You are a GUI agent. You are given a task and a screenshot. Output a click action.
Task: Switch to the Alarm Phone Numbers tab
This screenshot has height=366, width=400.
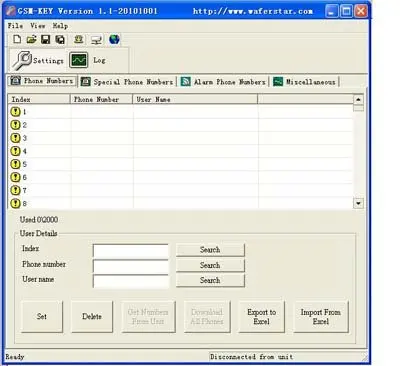(x=223, y=82)
